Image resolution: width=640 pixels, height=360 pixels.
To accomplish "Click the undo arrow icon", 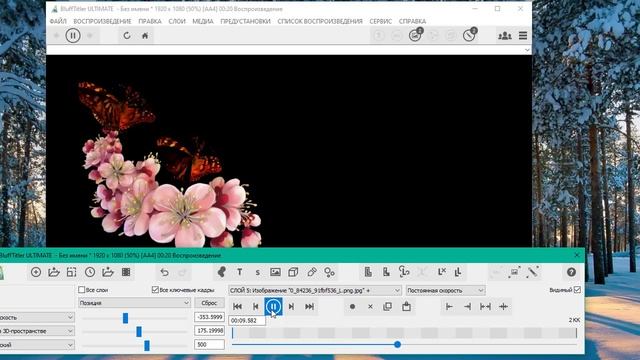I will pyautogui.click(x=164, y=272).
